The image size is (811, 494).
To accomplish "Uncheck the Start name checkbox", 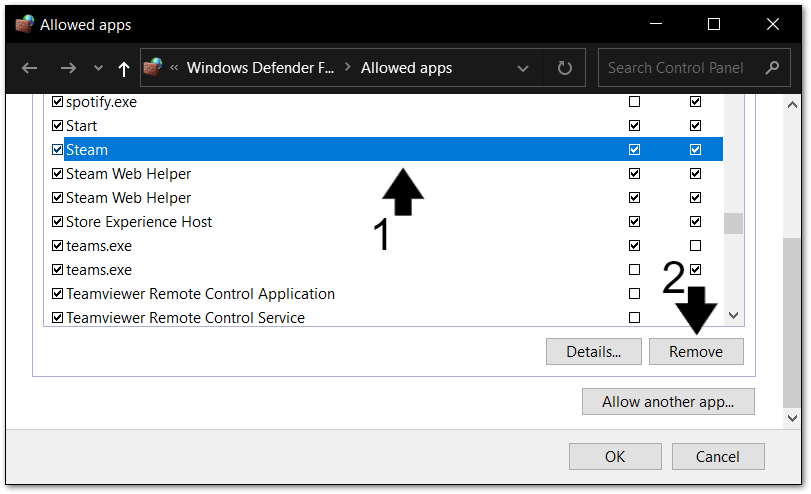I will click(57, 126).
